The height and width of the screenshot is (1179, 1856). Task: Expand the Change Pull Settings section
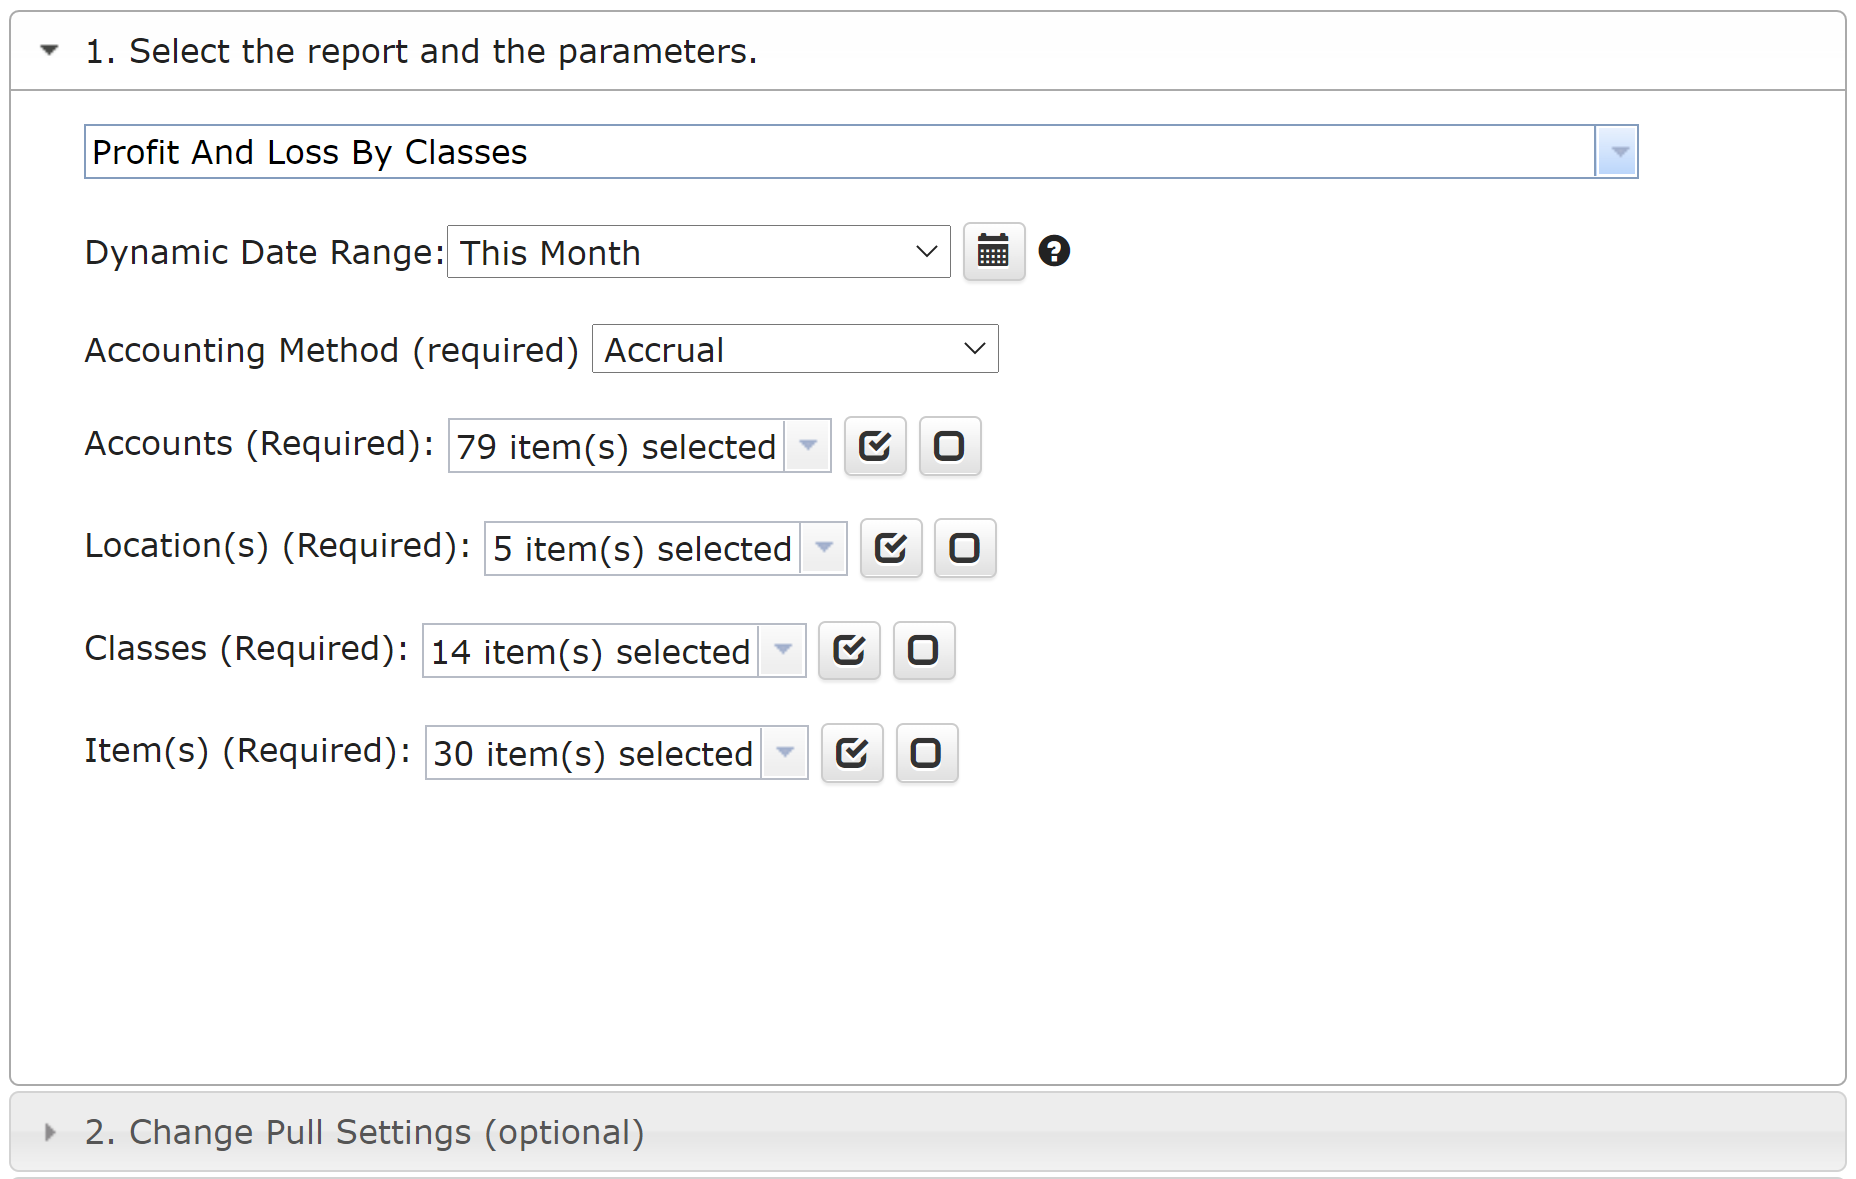point(49,1132)
